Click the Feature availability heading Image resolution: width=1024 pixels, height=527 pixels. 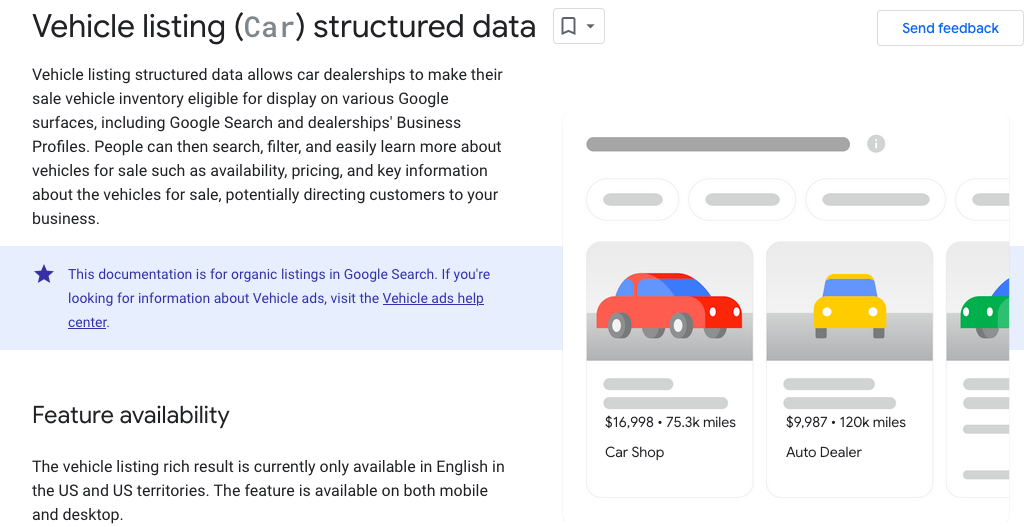coord(131,415)
